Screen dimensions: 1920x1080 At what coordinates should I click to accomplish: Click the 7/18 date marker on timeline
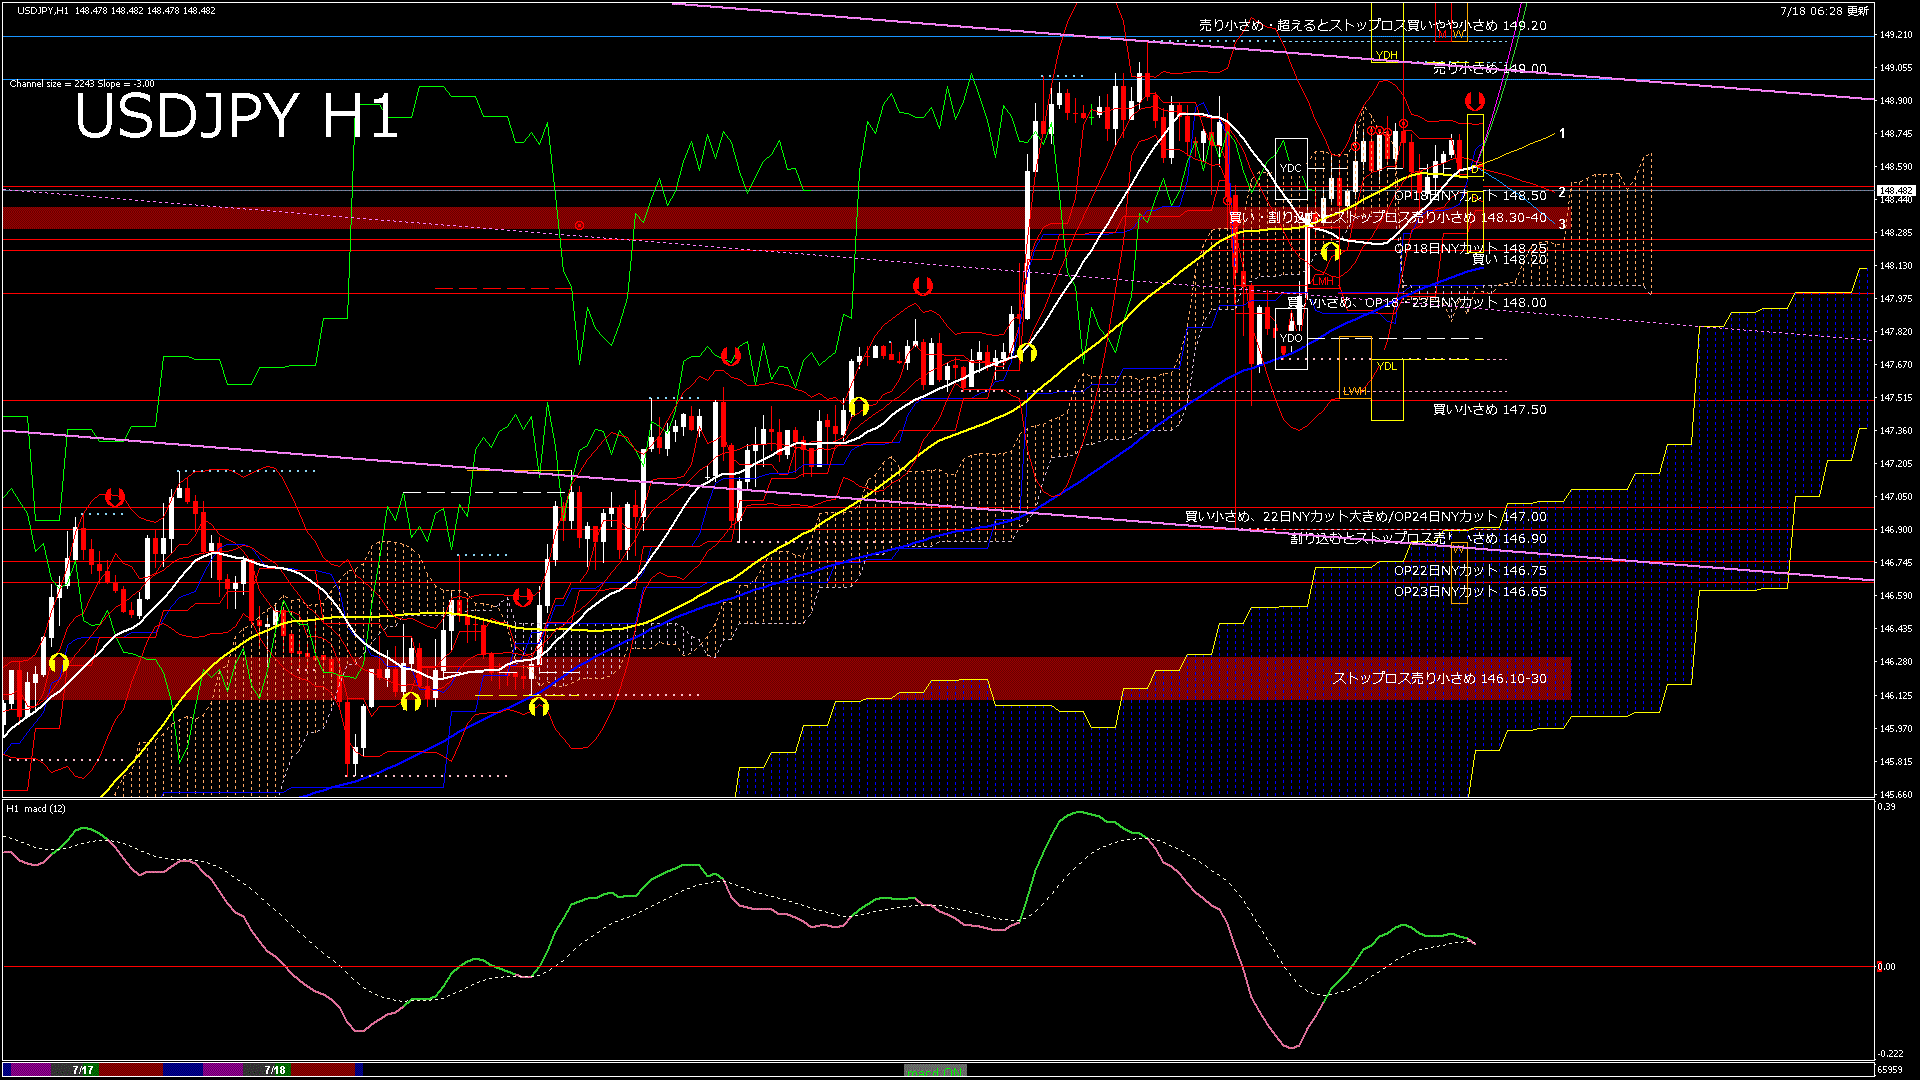(275, 1070)
